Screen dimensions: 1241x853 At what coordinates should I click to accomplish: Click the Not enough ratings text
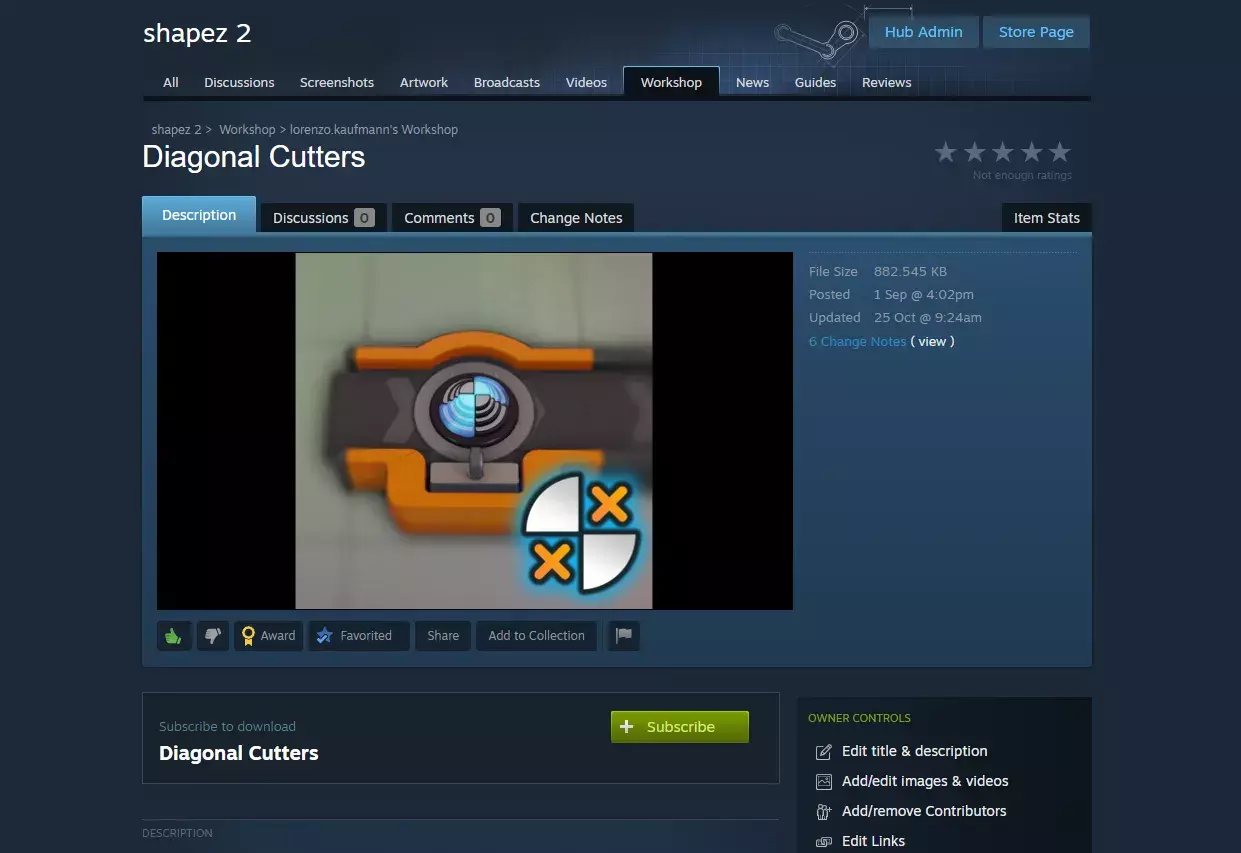(1022, 175)
